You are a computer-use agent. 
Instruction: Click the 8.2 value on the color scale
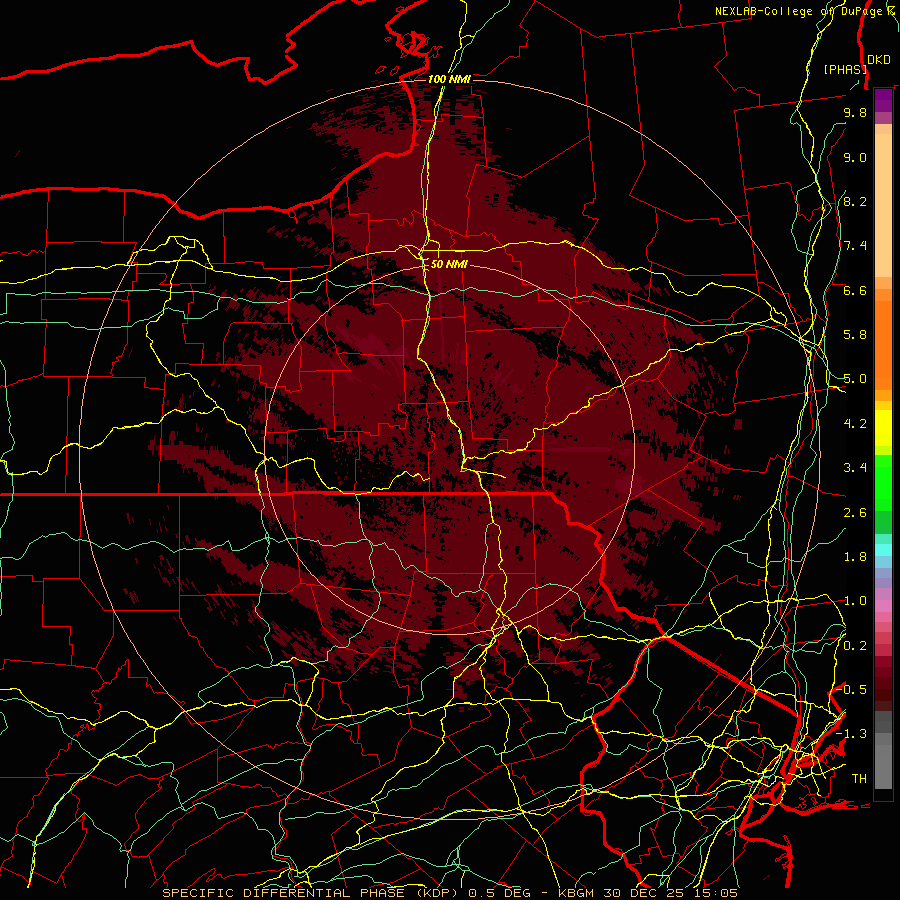[x=855, y=201]
